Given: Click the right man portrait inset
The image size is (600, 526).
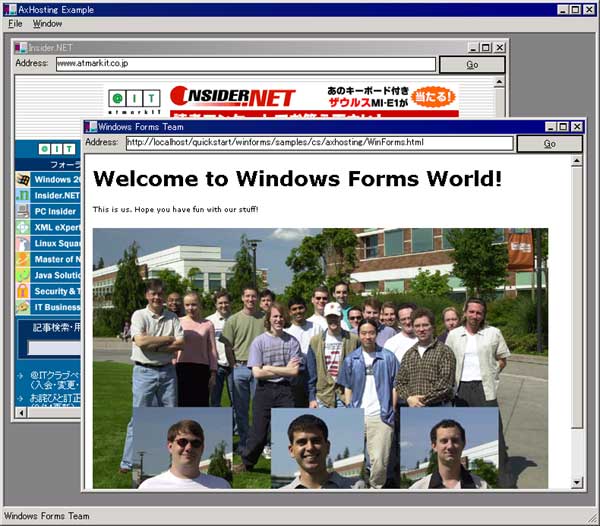Looking at the screenshot, I should 449,448.
